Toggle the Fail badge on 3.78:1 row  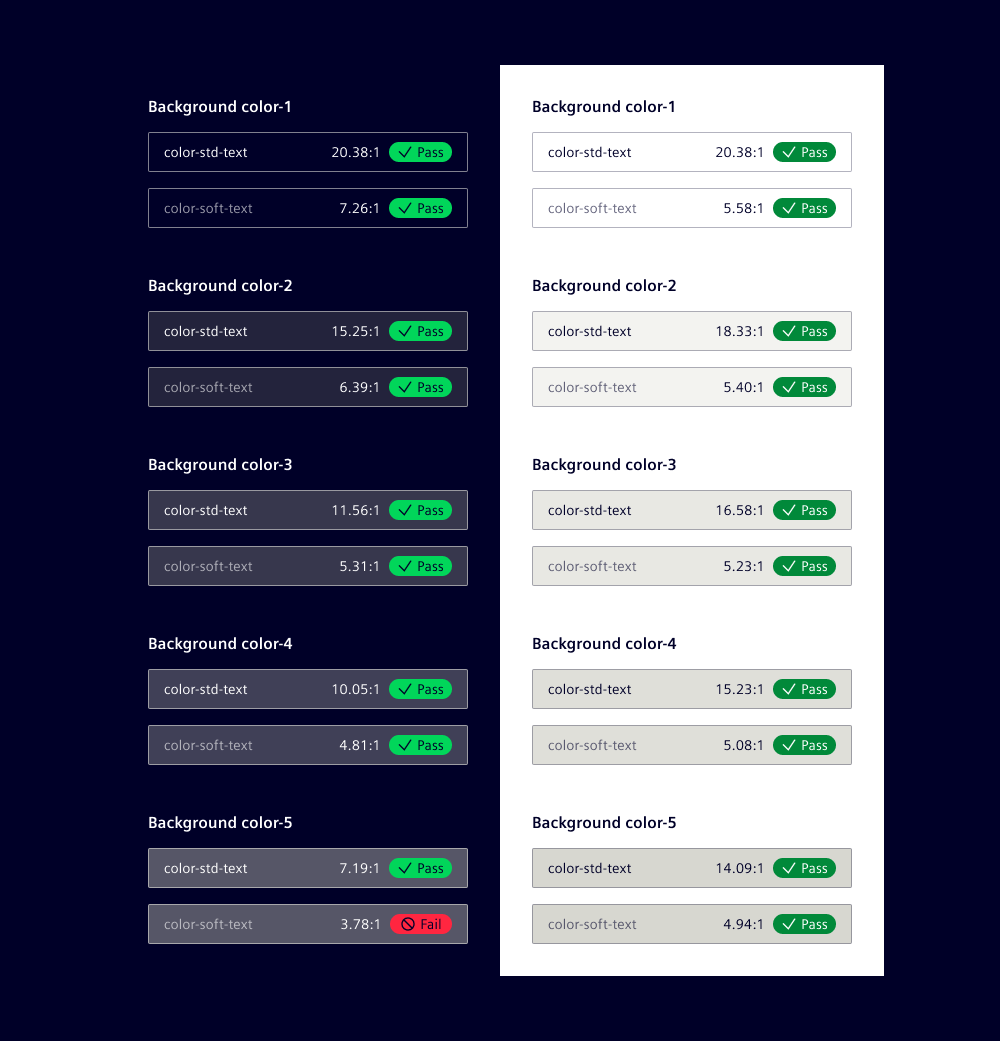421,924
